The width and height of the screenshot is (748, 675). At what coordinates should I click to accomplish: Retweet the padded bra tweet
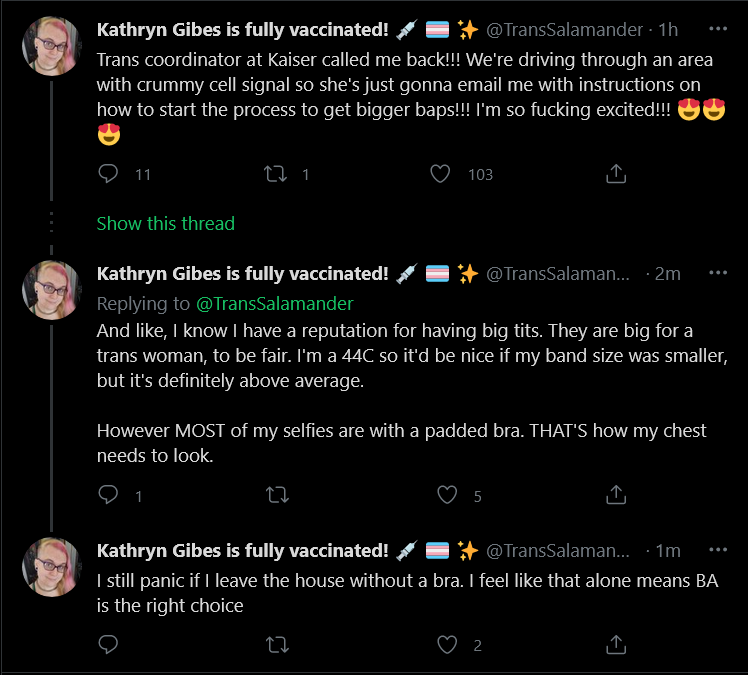(277, 495)
